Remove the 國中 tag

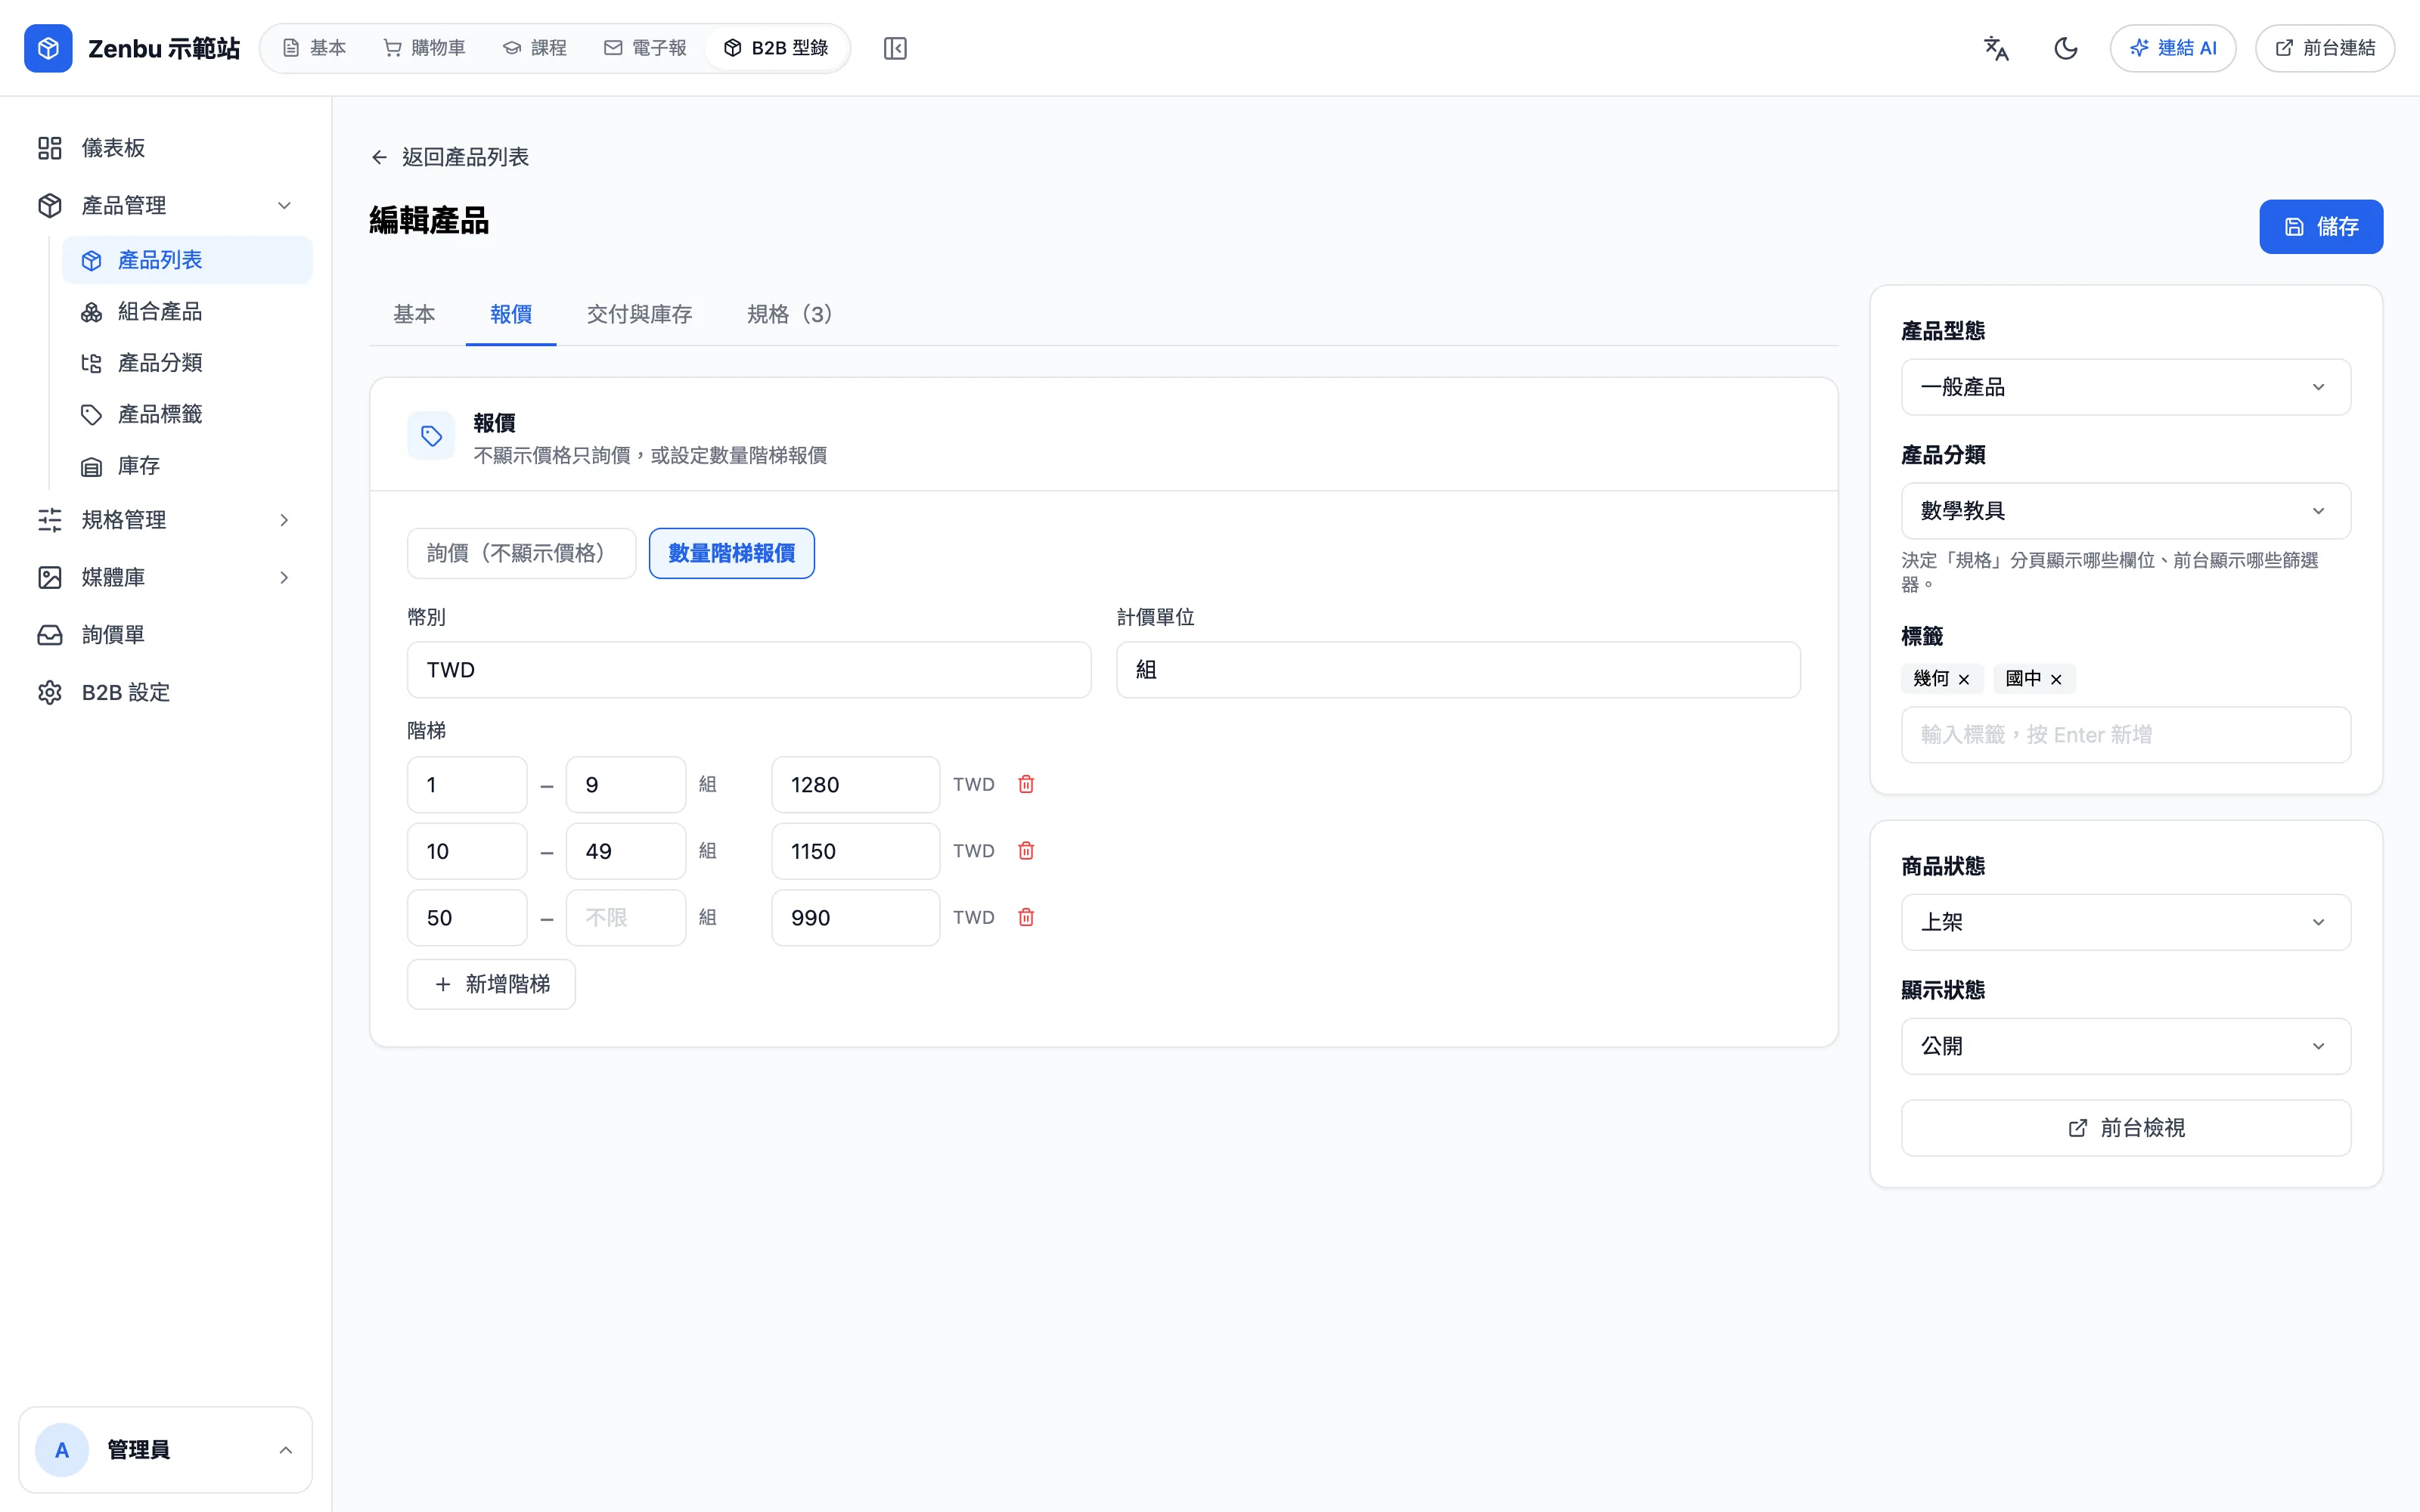pyautogui.click(x=2056, y=679)
